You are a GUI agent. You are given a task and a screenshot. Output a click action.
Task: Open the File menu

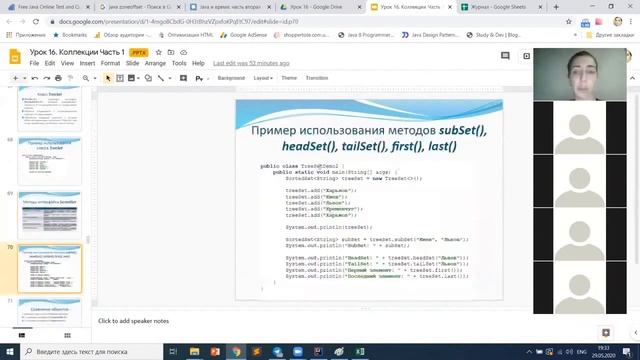[34, 63]
